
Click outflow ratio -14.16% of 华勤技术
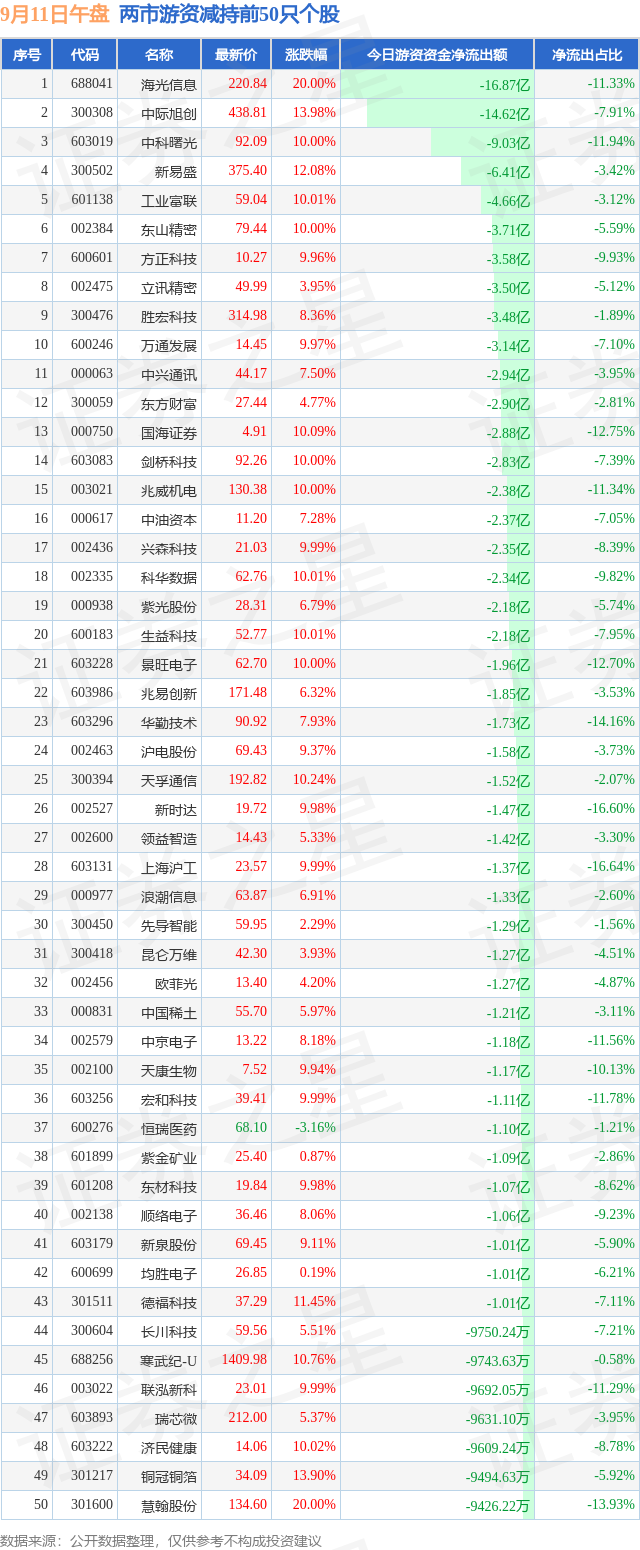(611, 722)
